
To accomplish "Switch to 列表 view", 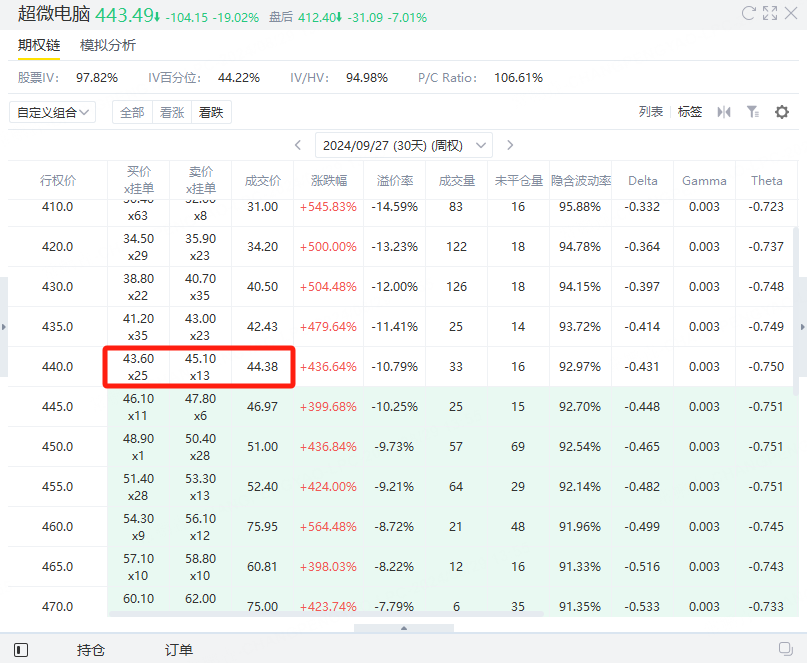I will pos(651,112).
